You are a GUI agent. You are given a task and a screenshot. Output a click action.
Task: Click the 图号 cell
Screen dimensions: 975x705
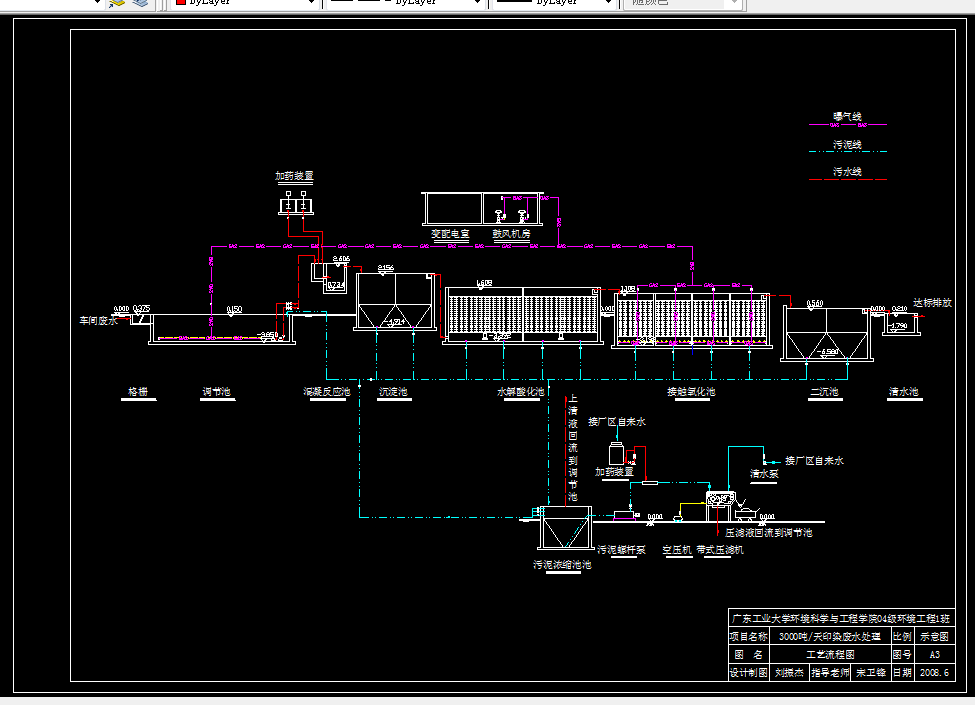[x=902, y=655]
